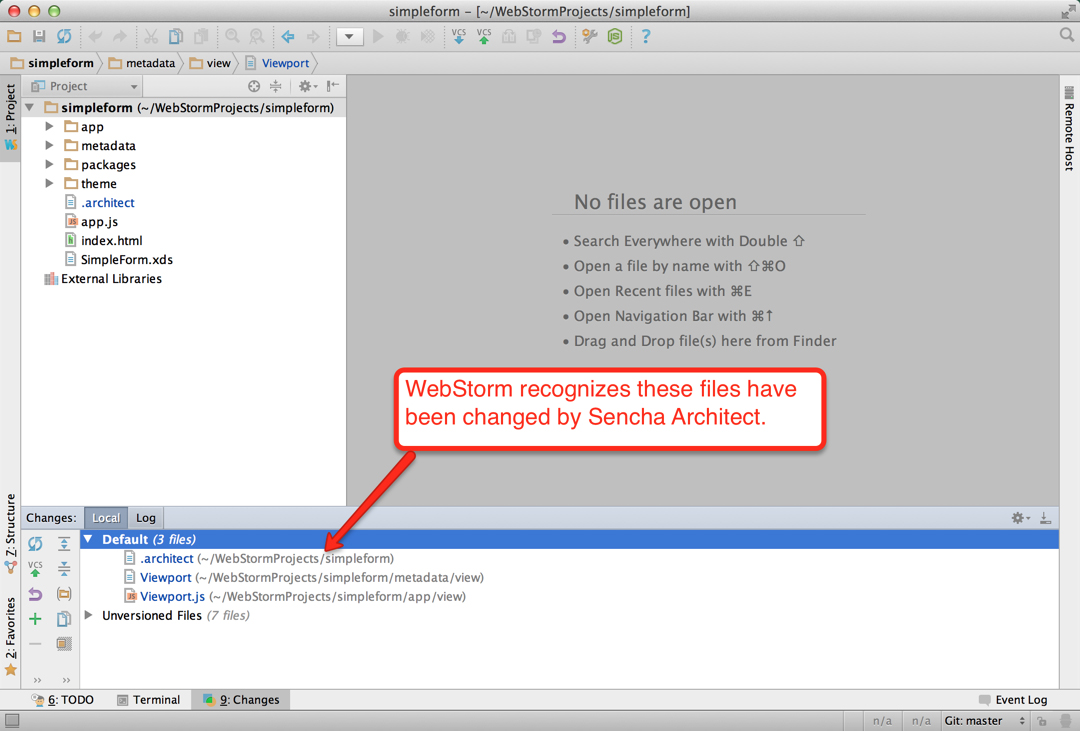Viewport: 1080px width, 731px height.
Task: Click the Cut scissors icon
Action: (151, 37)
